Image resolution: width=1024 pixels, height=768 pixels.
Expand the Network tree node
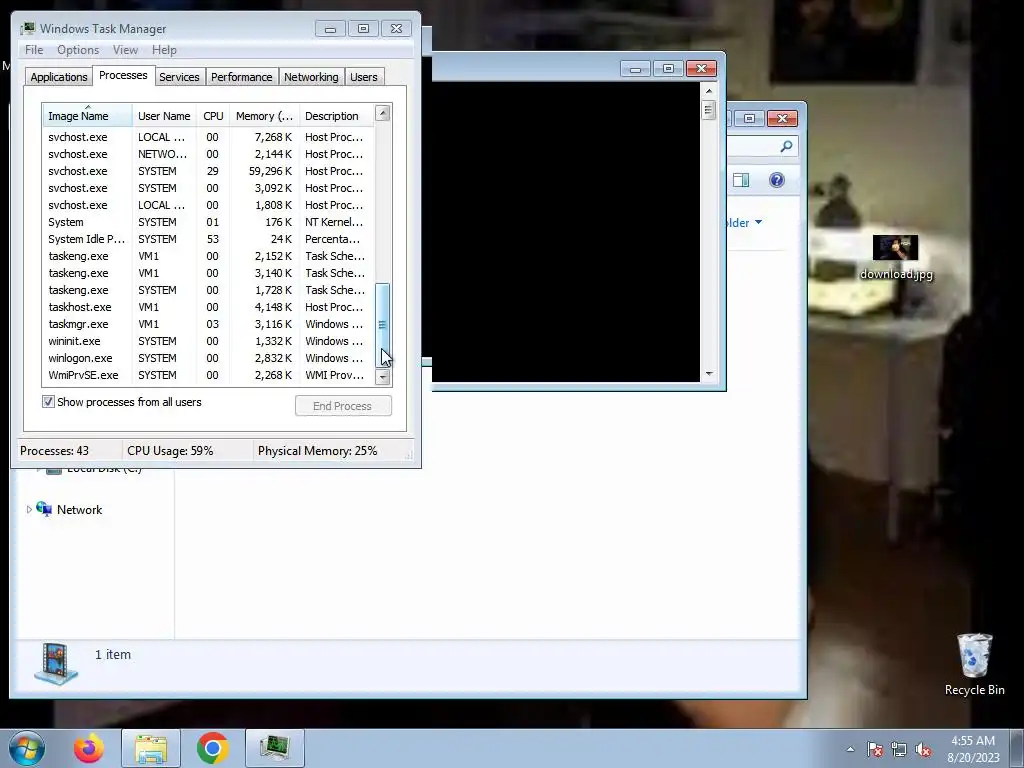(x=29, y=509)
